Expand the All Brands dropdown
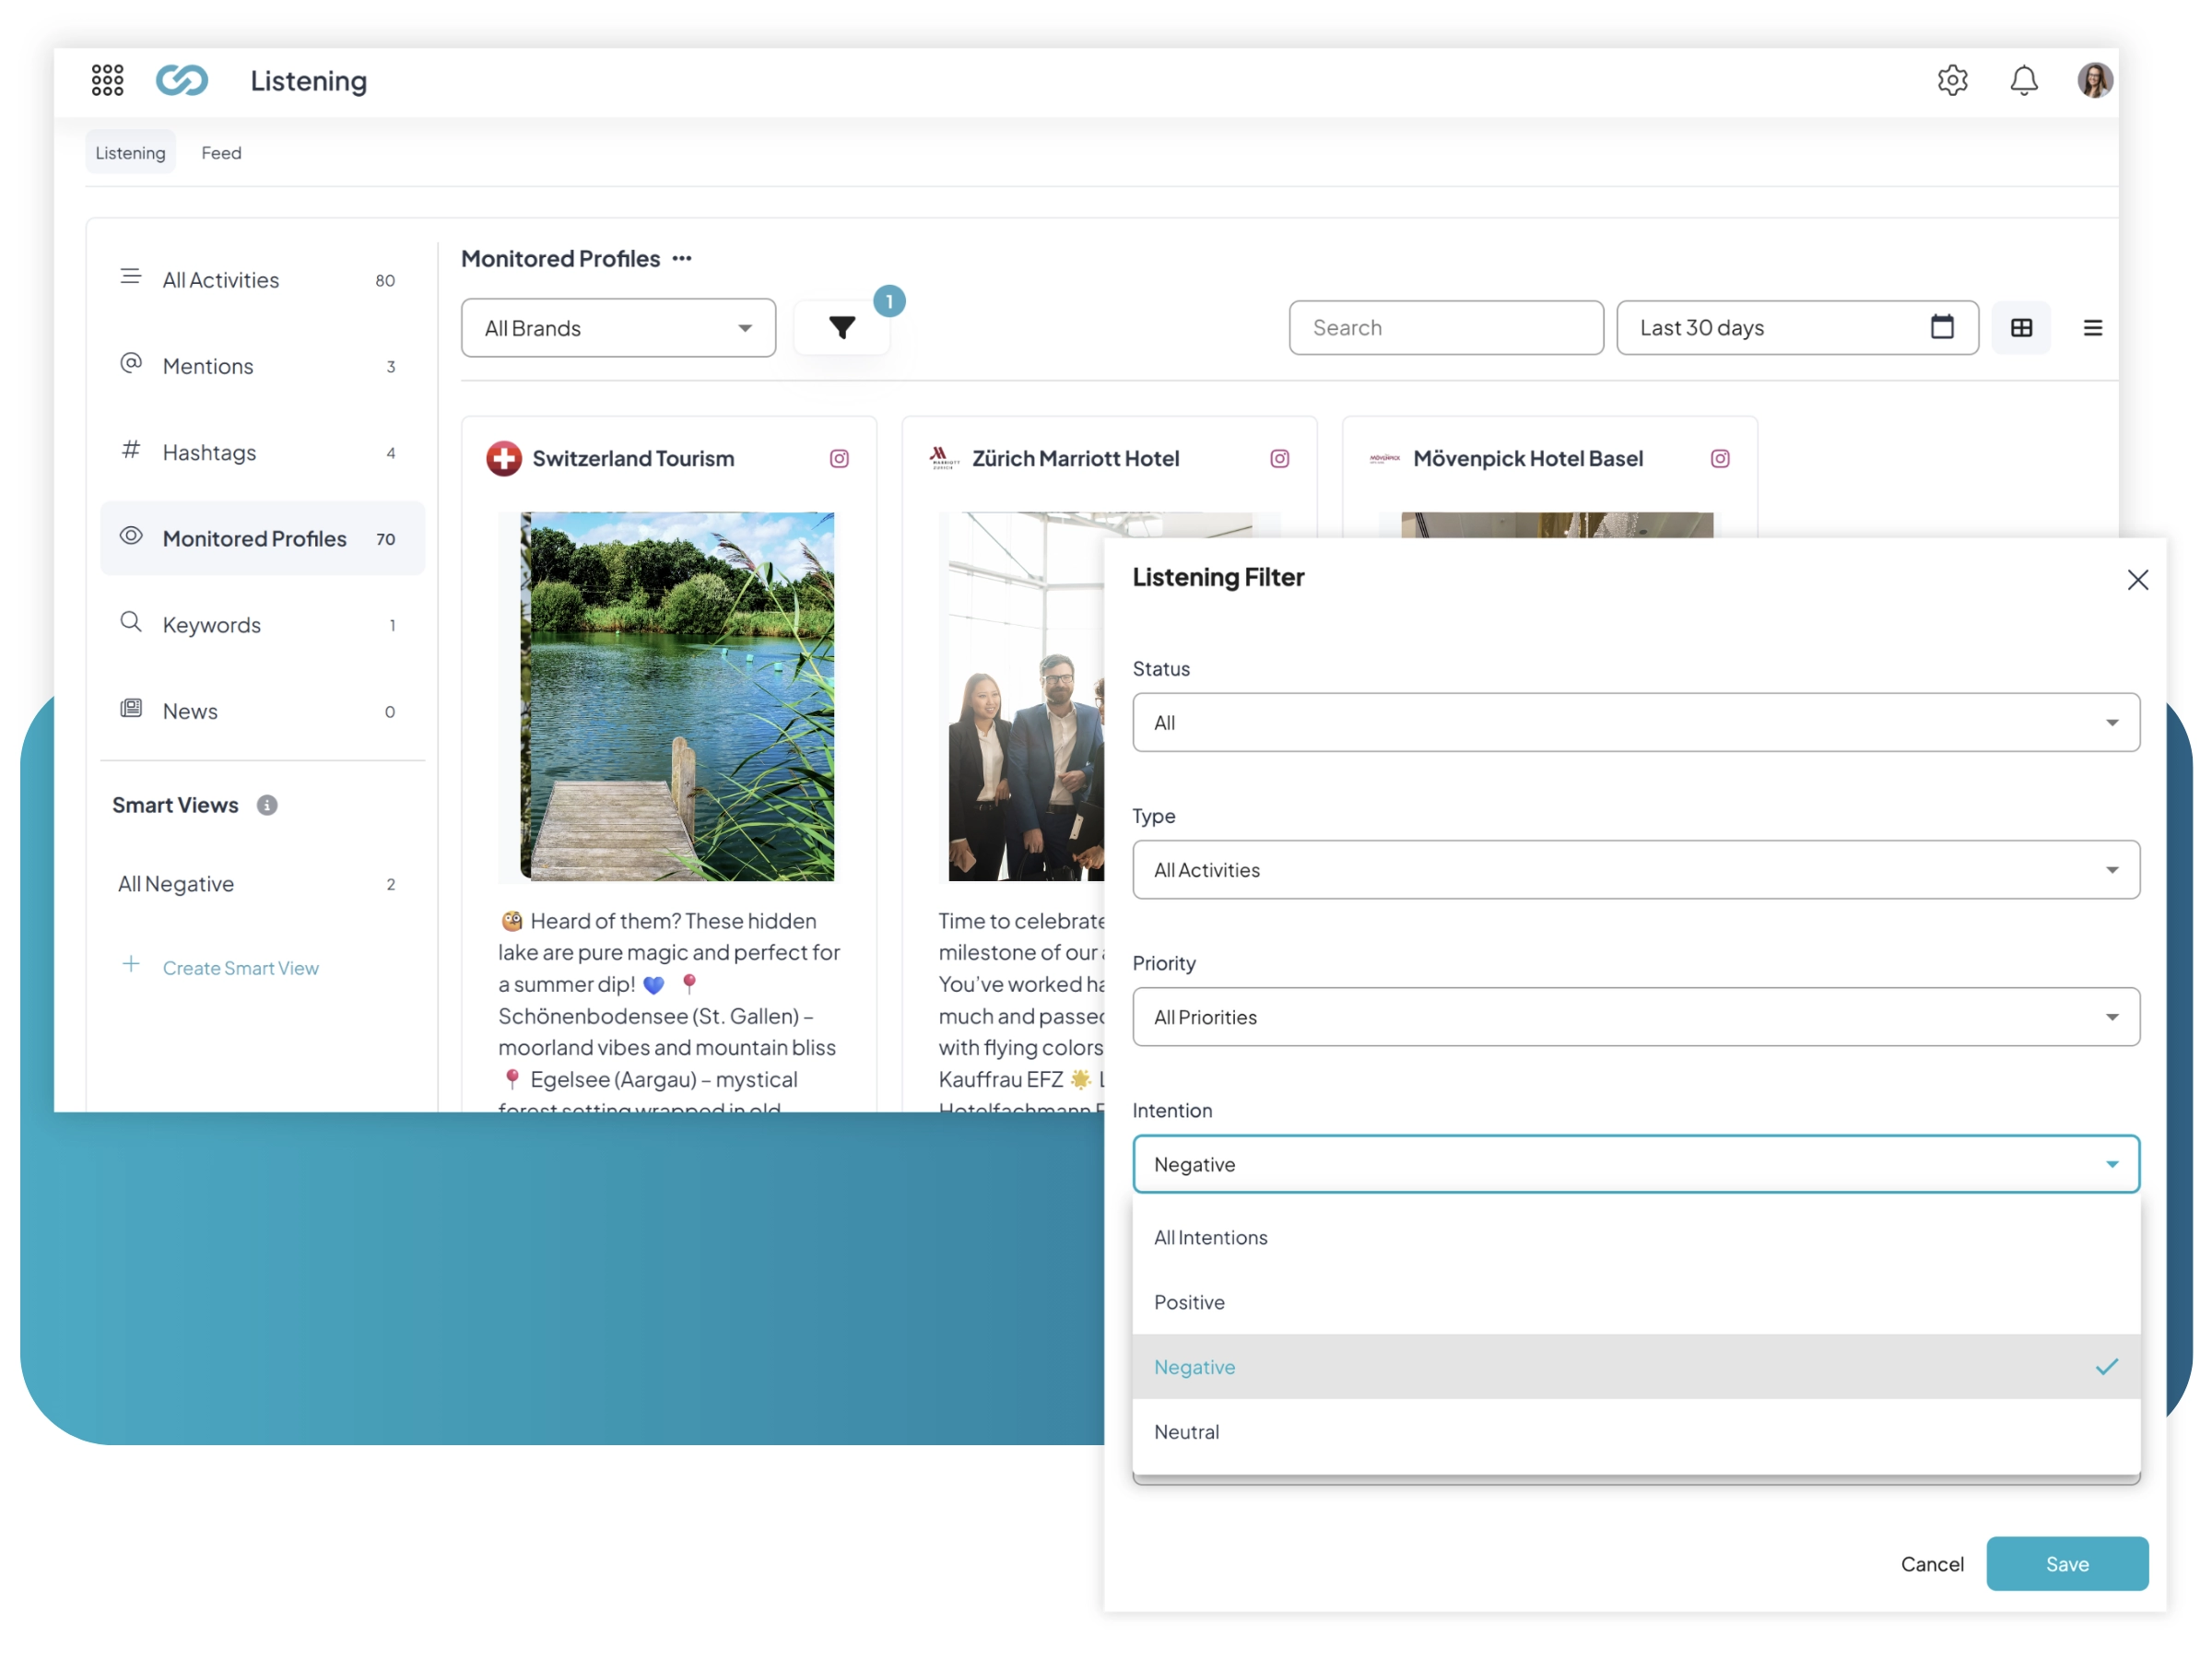The image size is (2212, 1659). pos(618,328)
